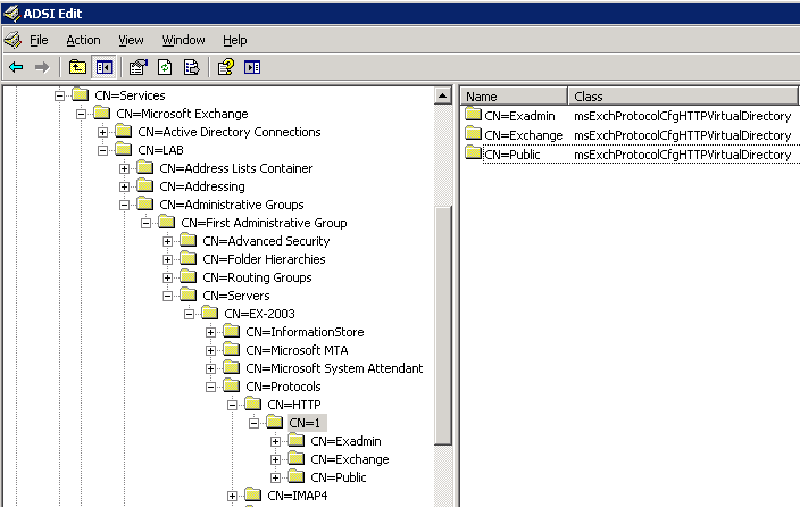Click the tree pane vertical scrollbar thumb
800x507 pixels.
(443, 326)
